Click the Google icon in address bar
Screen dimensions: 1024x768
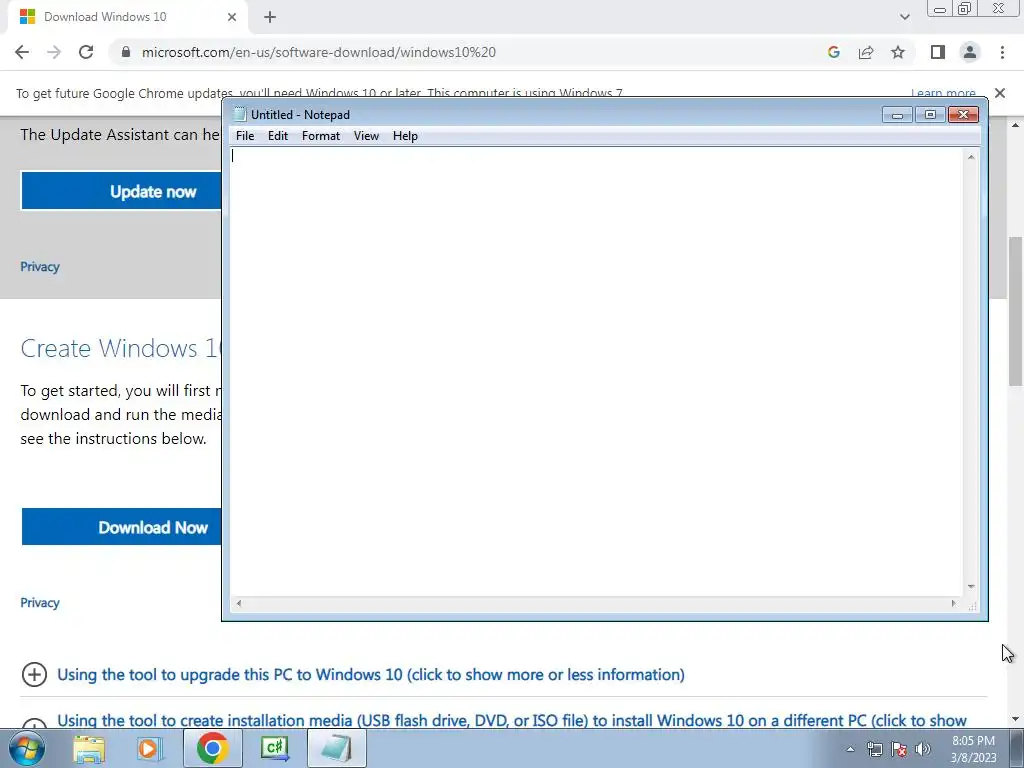pos(833,52)
